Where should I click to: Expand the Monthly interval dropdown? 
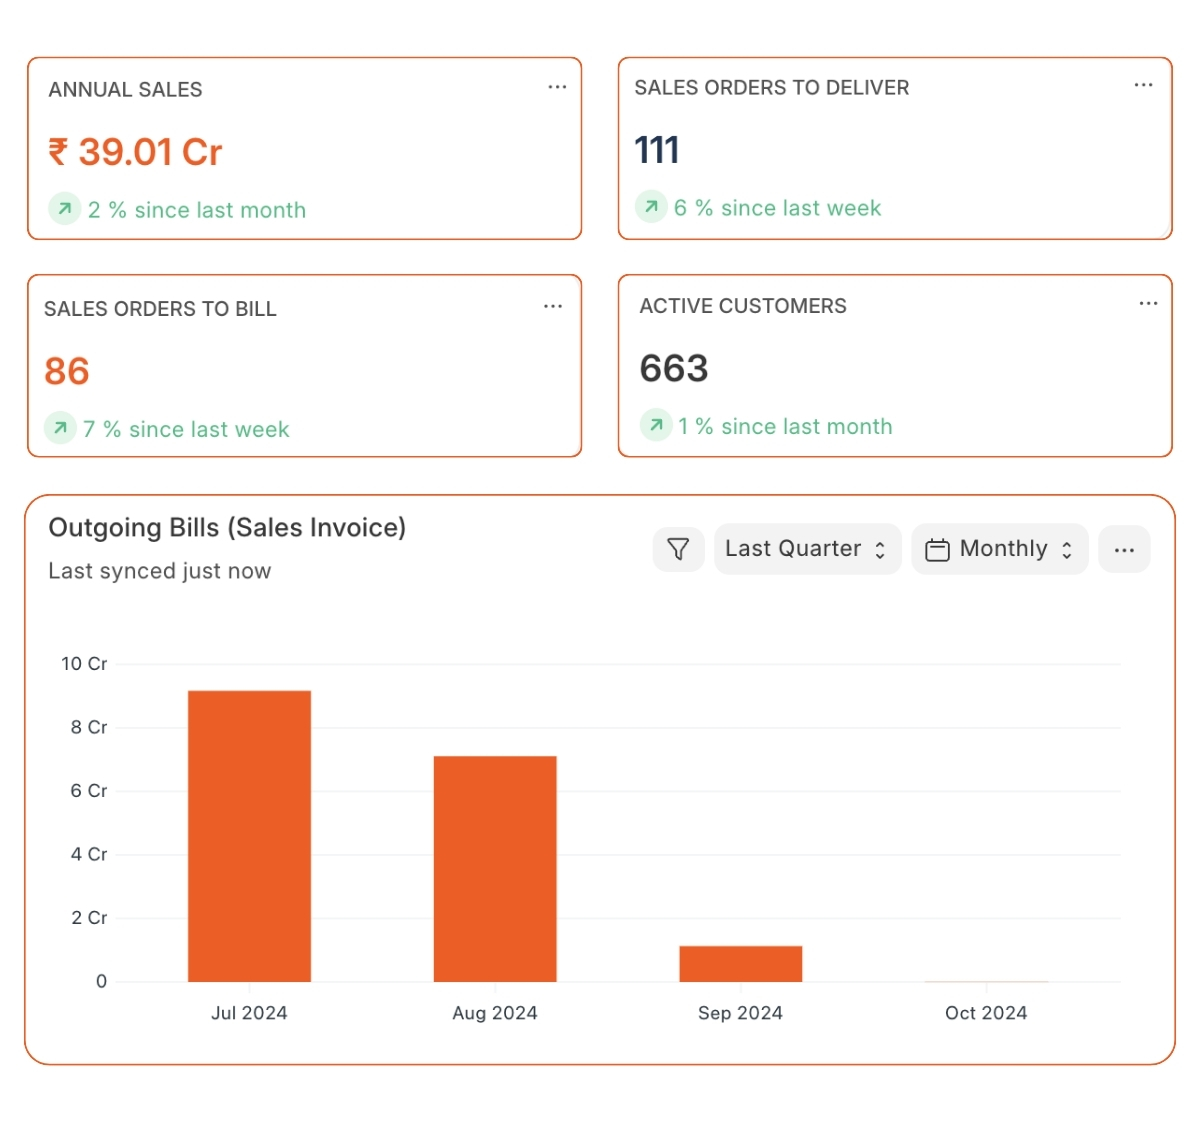tap(1000, 549)
